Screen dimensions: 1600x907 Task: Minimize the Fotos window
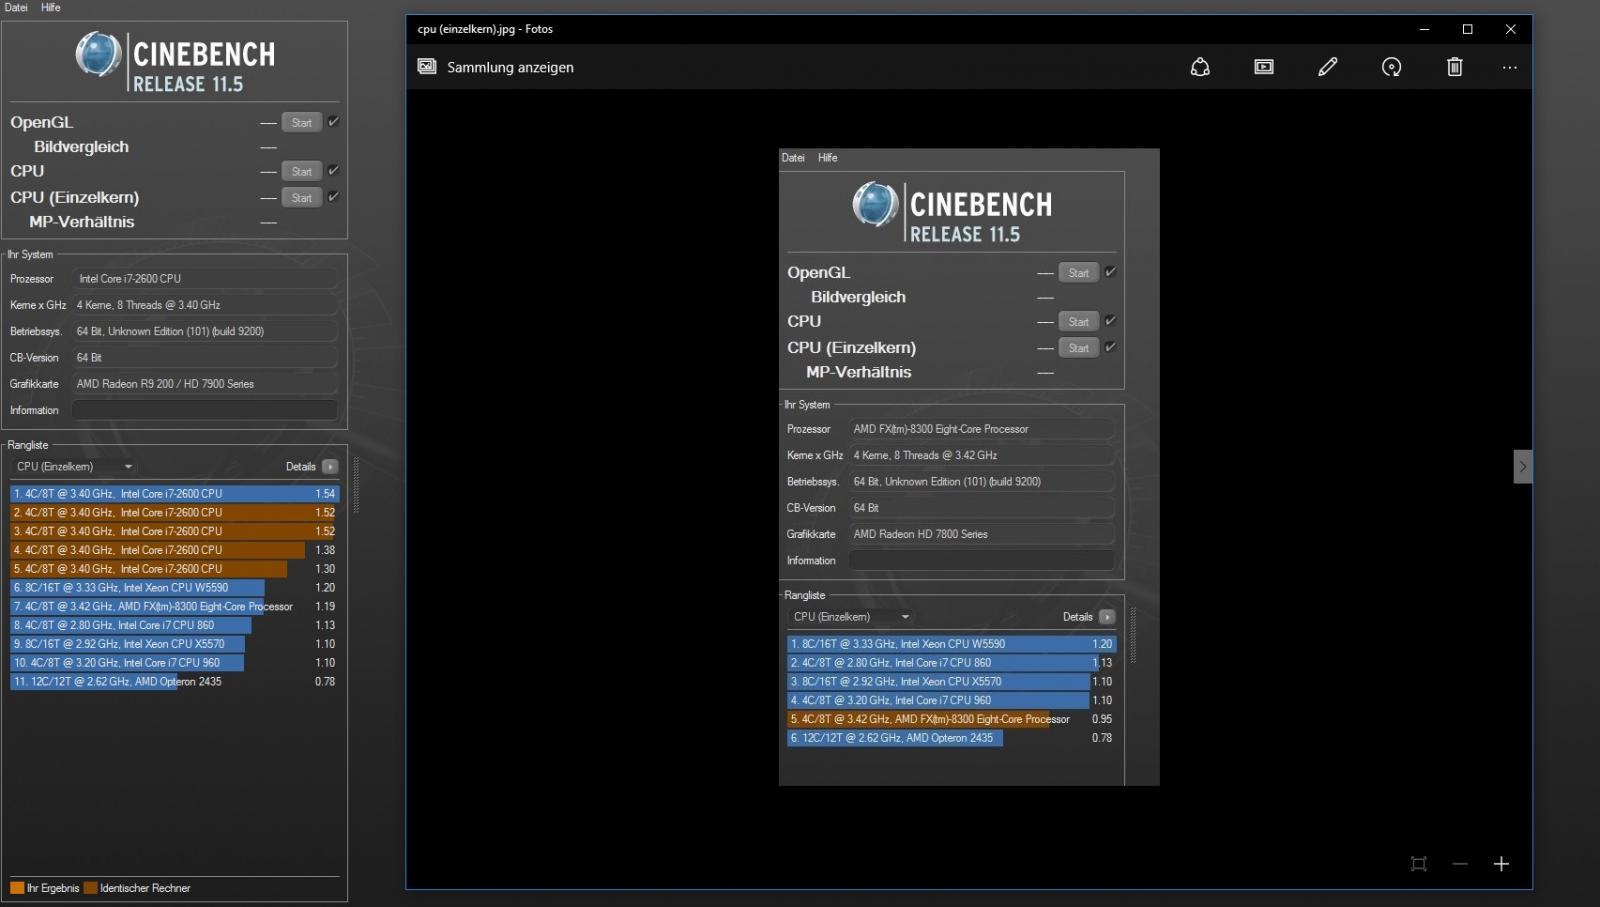pos(1424,29)
